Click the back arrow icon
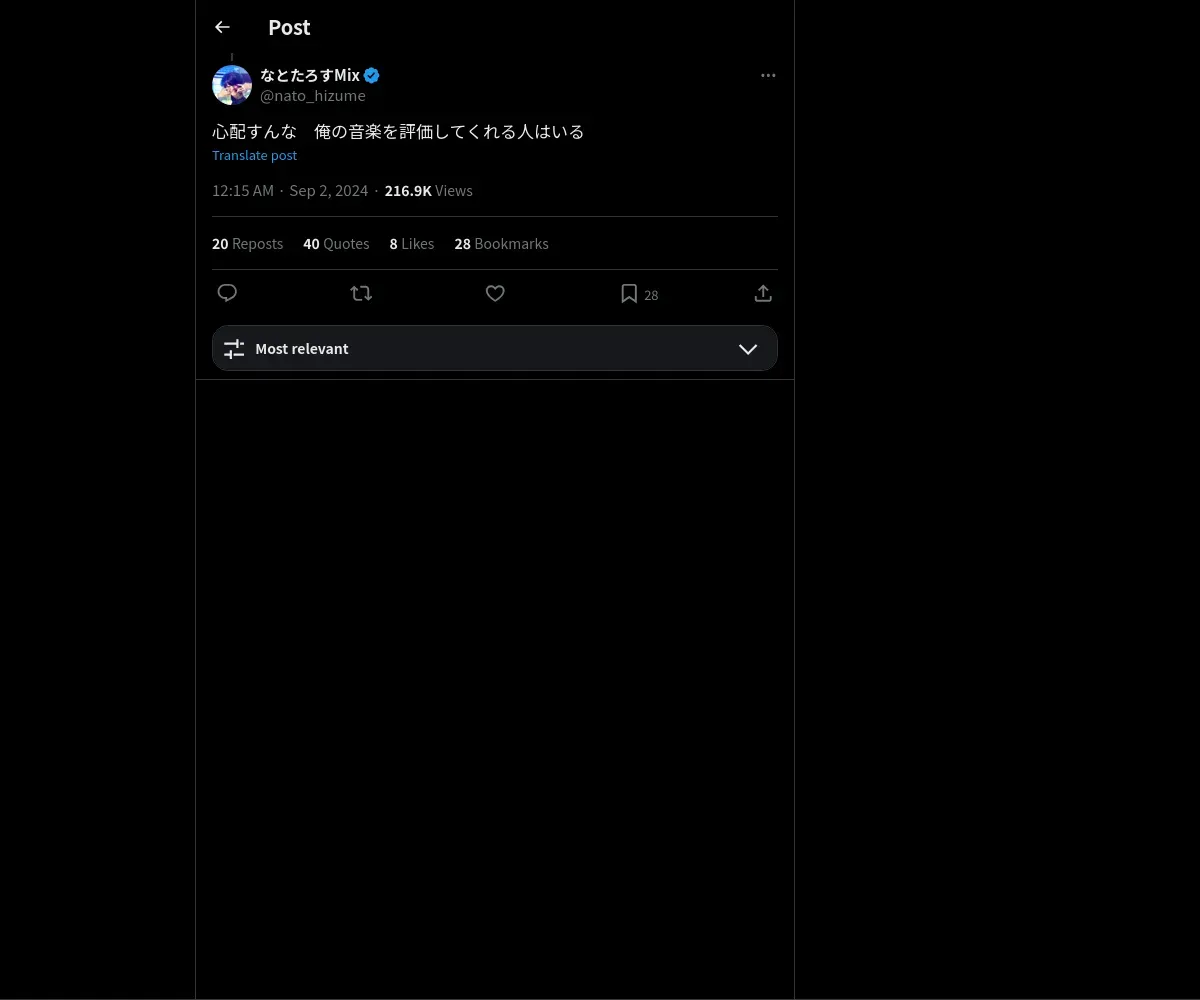 click(x=222, y=28)
